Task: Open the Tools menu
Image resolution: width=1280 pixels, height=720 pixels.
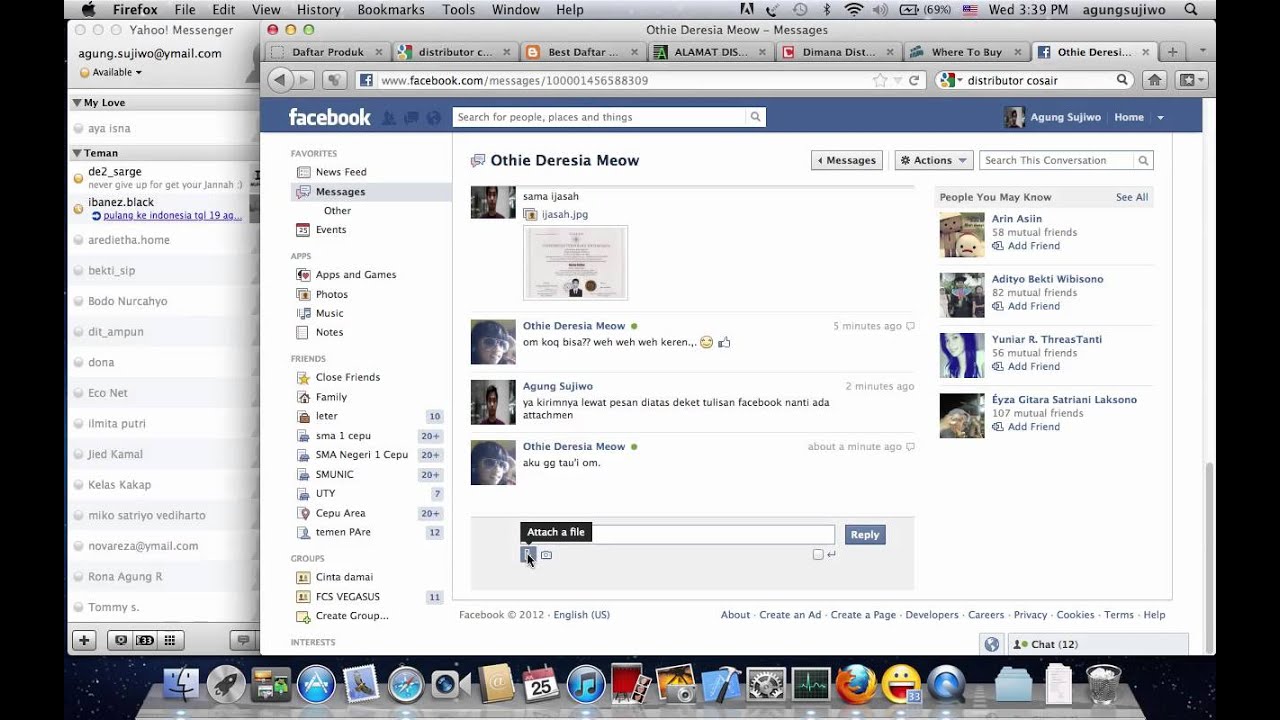Action: 458,10
